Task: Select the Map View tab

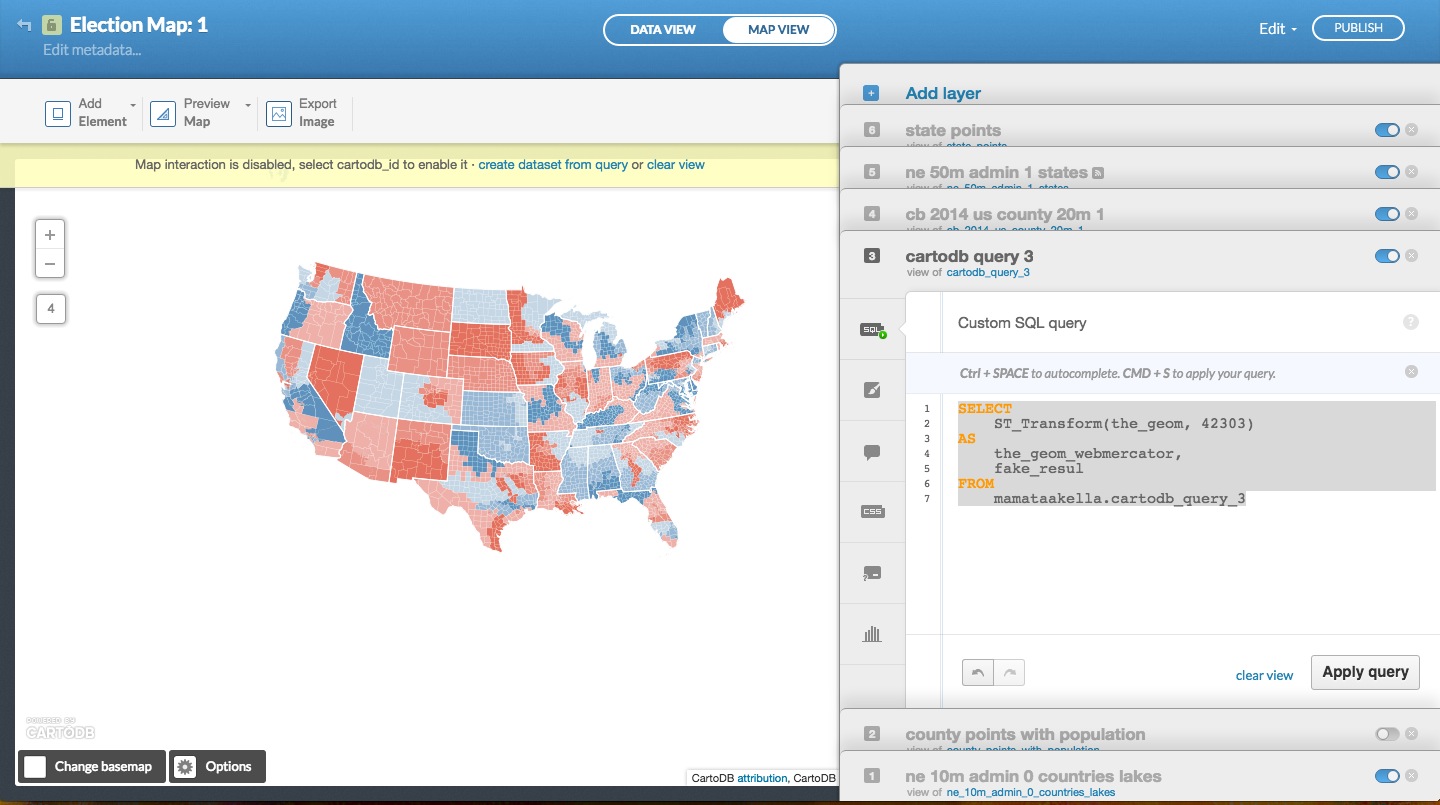Action: pos(778,30)
